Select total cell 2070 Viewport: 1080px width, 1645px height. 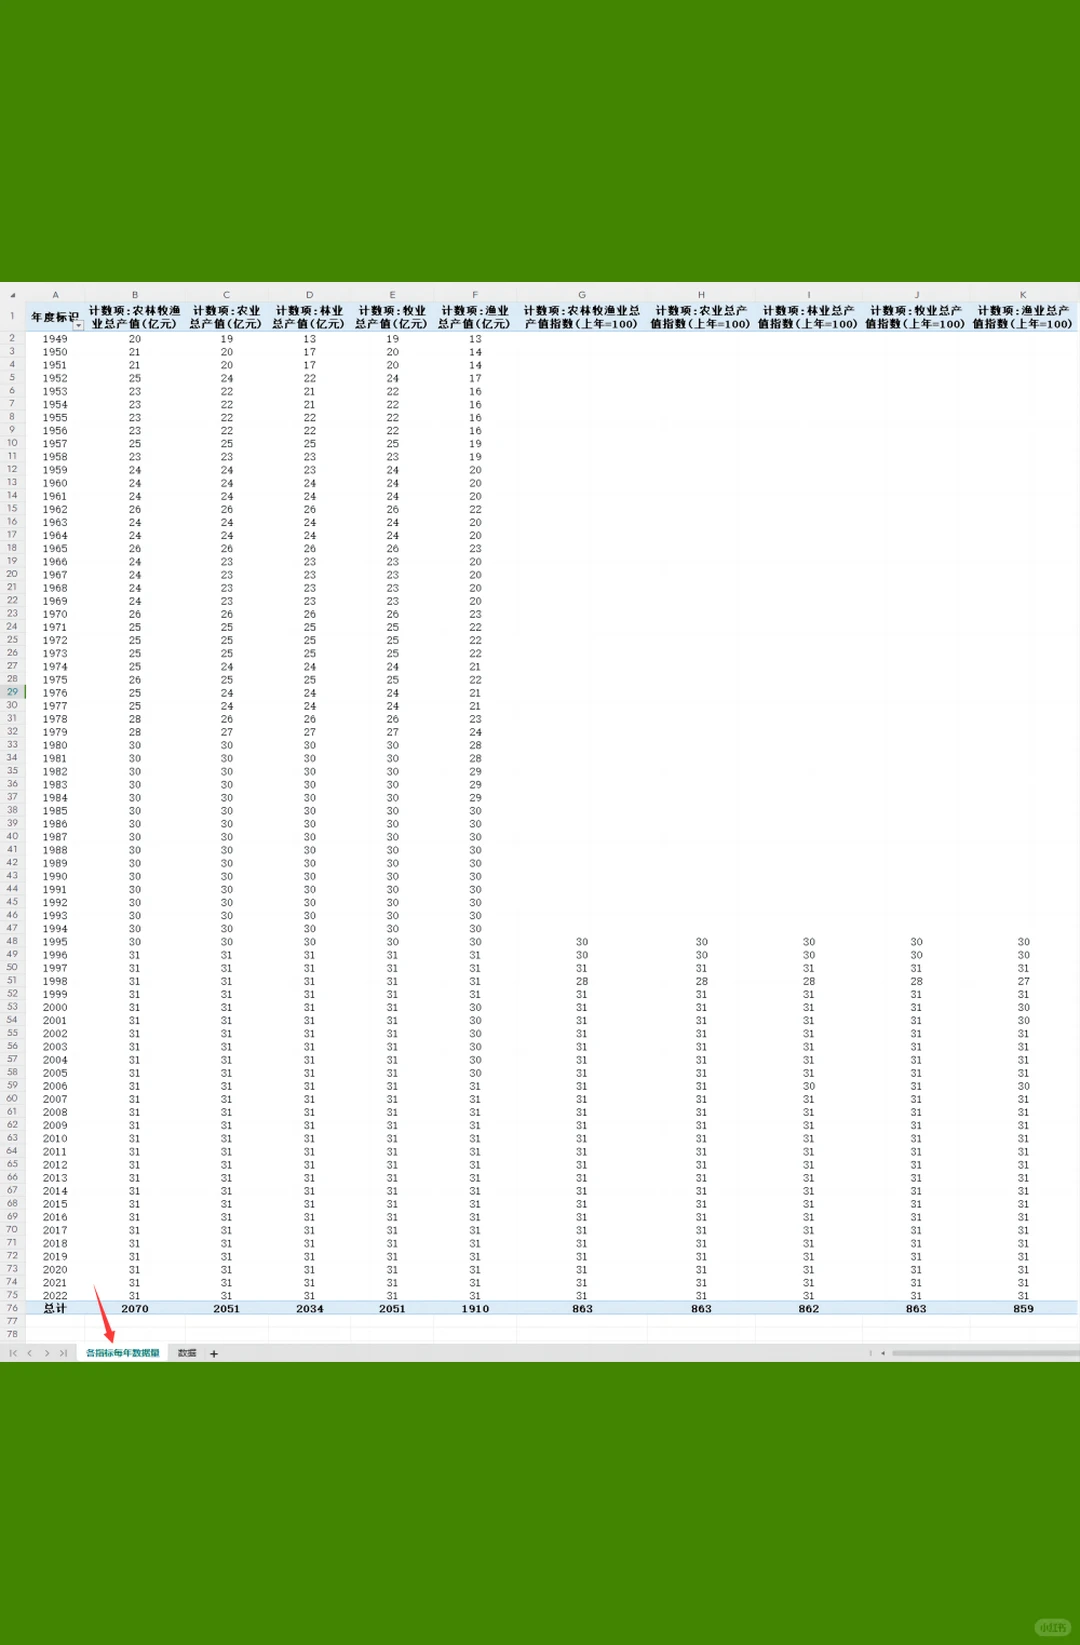pos(134,1308)
